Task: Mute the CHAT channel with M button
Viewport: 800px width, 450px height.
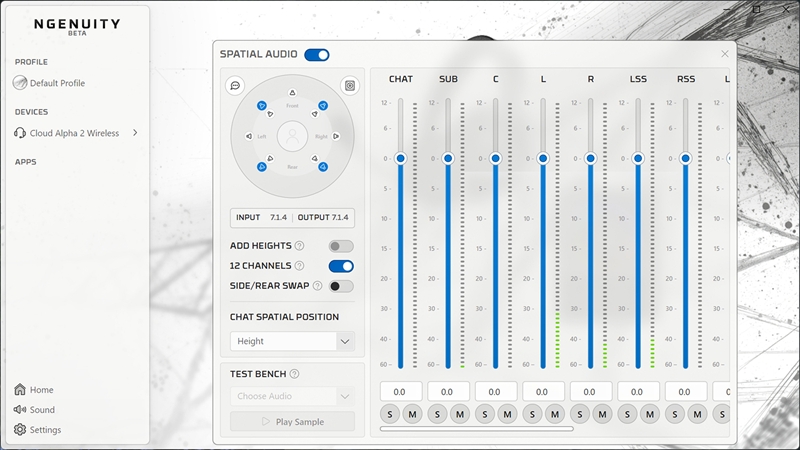Action: point(412,414)
